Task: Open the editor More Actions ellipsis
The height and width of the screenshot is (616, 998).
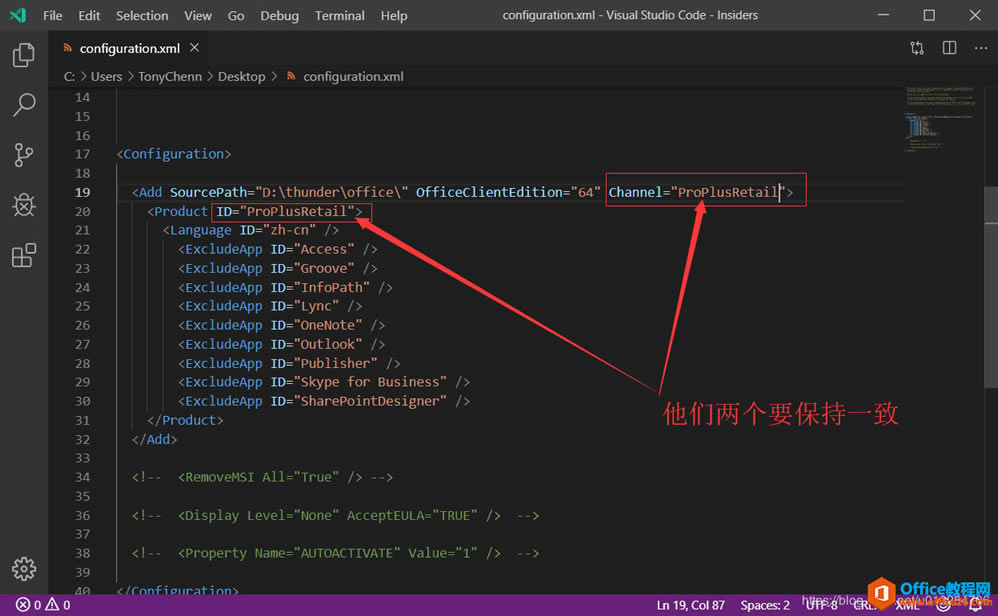Action: [980, 48]
